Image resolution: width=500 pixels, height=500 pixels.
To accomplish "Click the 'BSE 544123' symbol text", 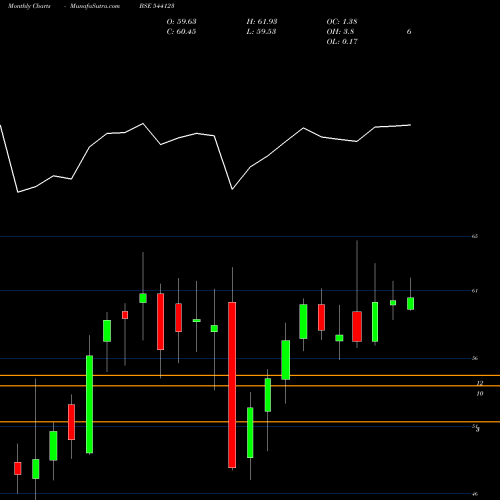I will point(157,6).
